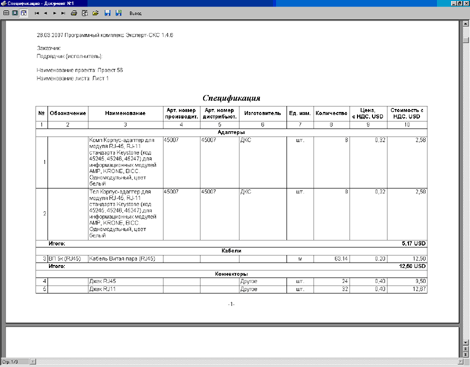Click the vertical scrollbar up arrow
470x367 pixels.
466,24
